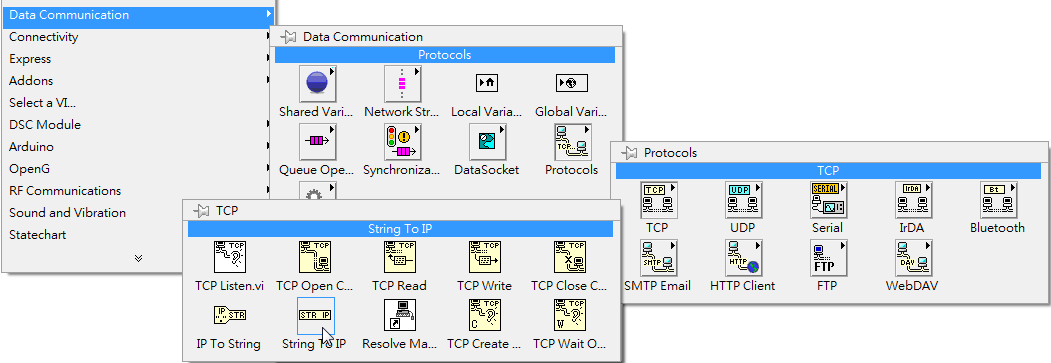The image size is (1051, 363).
Task: Open the Bluetooth subpalette icon
Action: click(x=998, y=200)
